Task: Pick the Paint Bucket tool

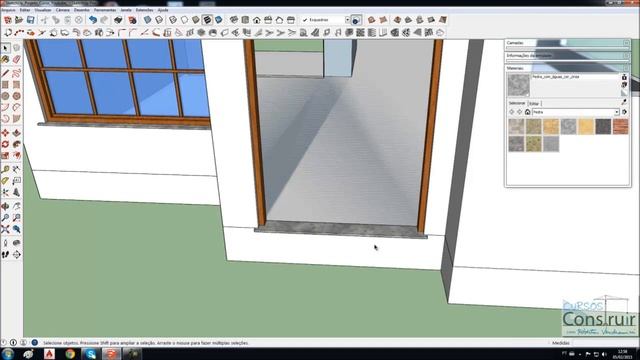Action: [x=5, y=60]
